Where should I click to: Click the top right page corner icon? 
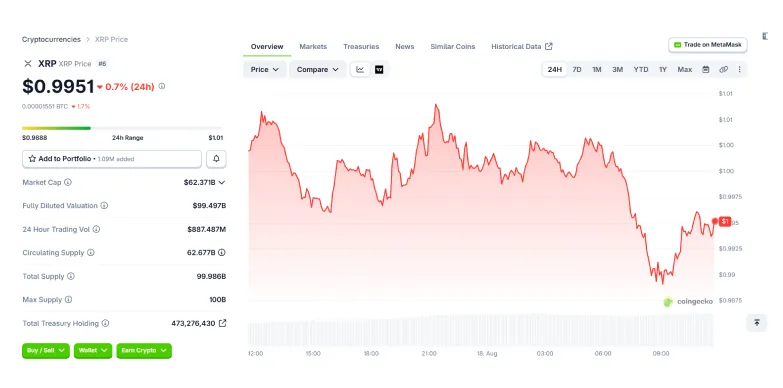click(x=765, y=36)
